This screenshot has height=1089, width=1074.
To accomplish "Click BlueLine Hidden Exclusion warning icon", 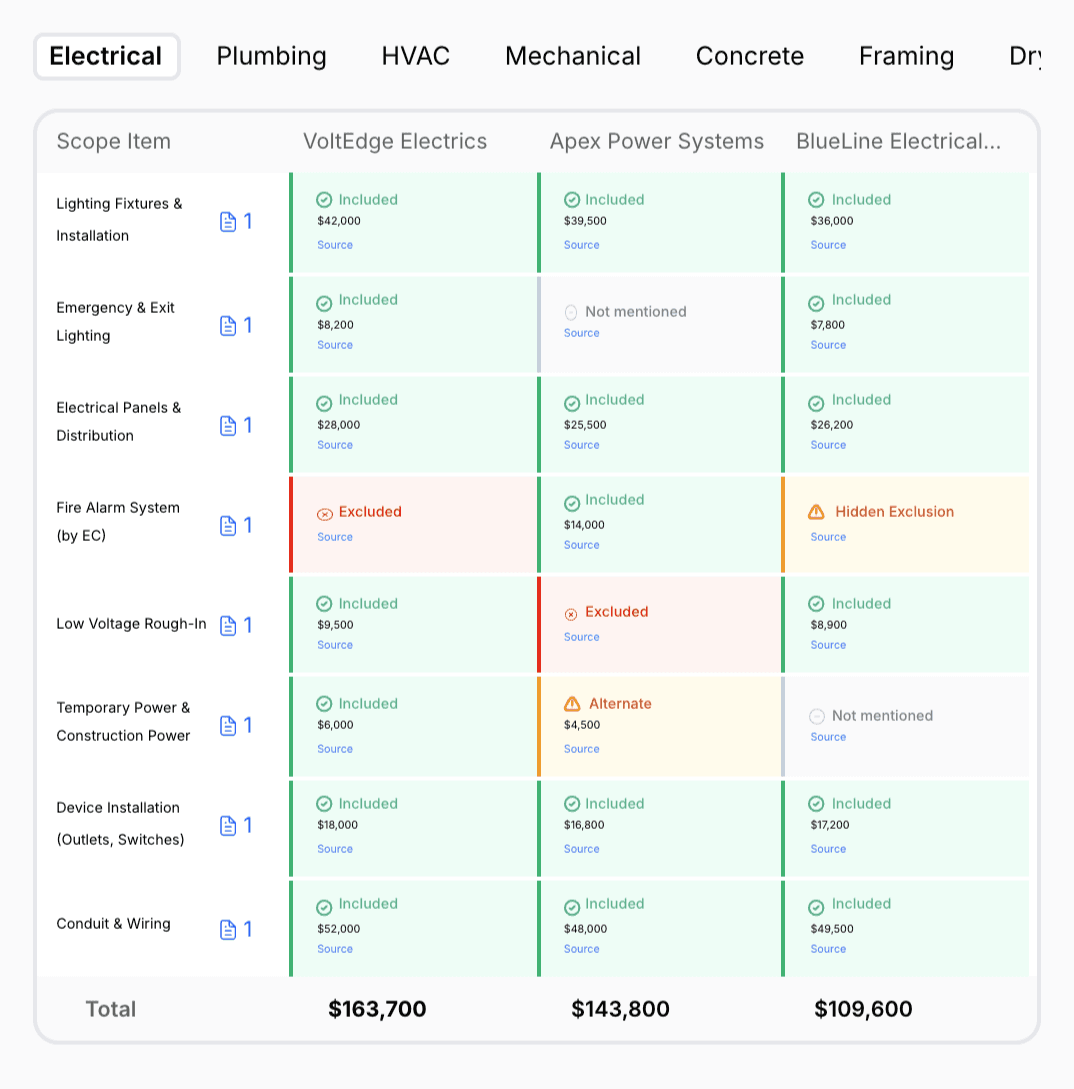I will pyautogui.click(x=816, y=512).
